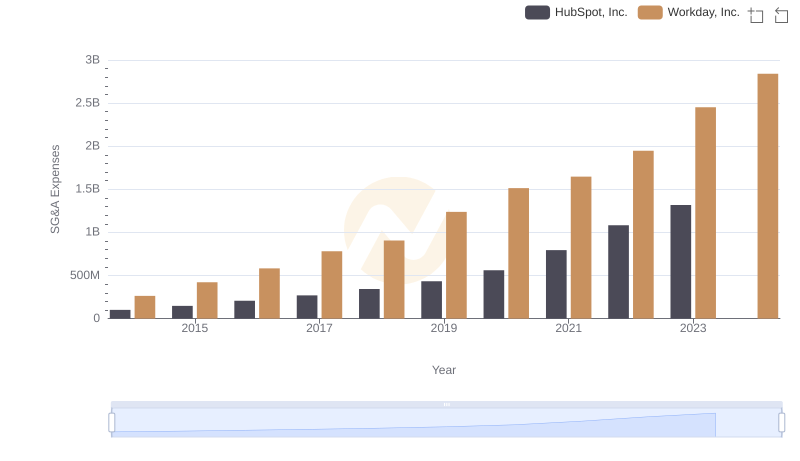Click the HubSpot bar left of 2021
Image resolution: width=800 pixels, height=461 pixels.
pos(556,285)
